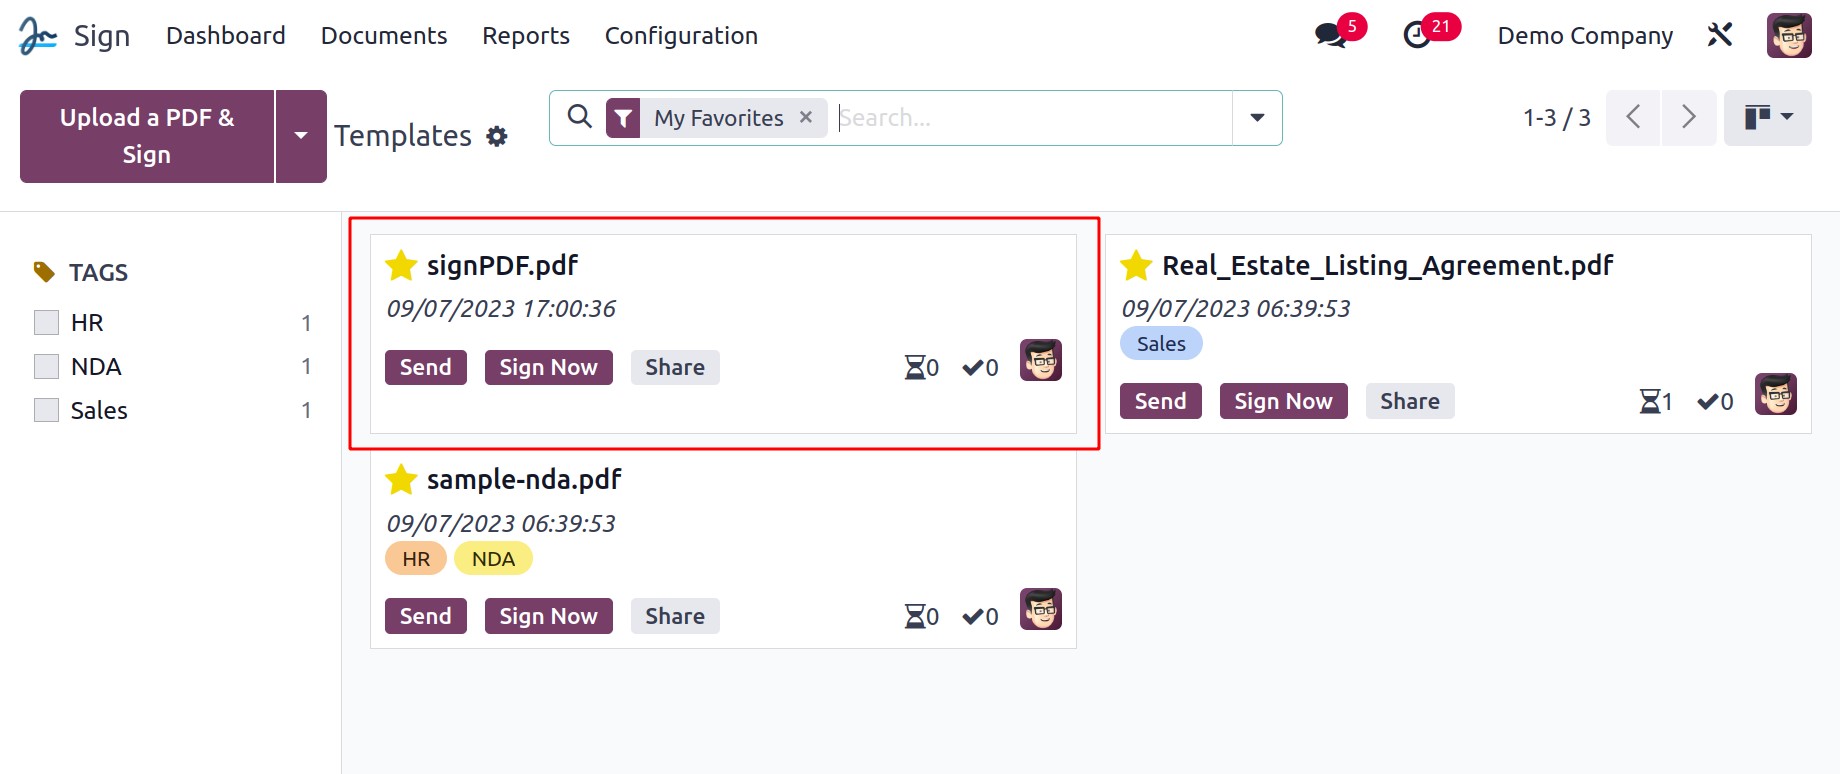Open the Templates gear settings icon
This screenshot has width=1840, height=774.
tap(497, 136)
